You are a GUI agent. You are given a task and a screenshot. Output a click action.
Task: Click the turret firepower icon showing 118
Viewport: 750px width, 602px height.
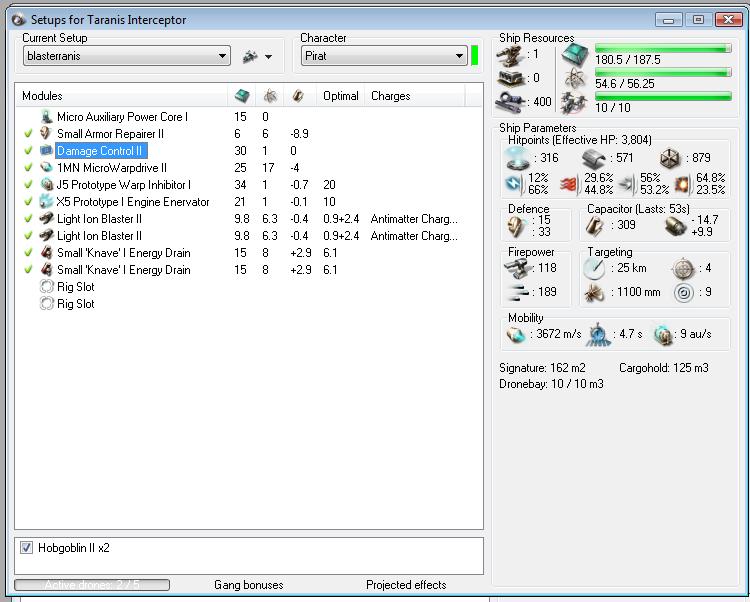(x=517, y=269)
